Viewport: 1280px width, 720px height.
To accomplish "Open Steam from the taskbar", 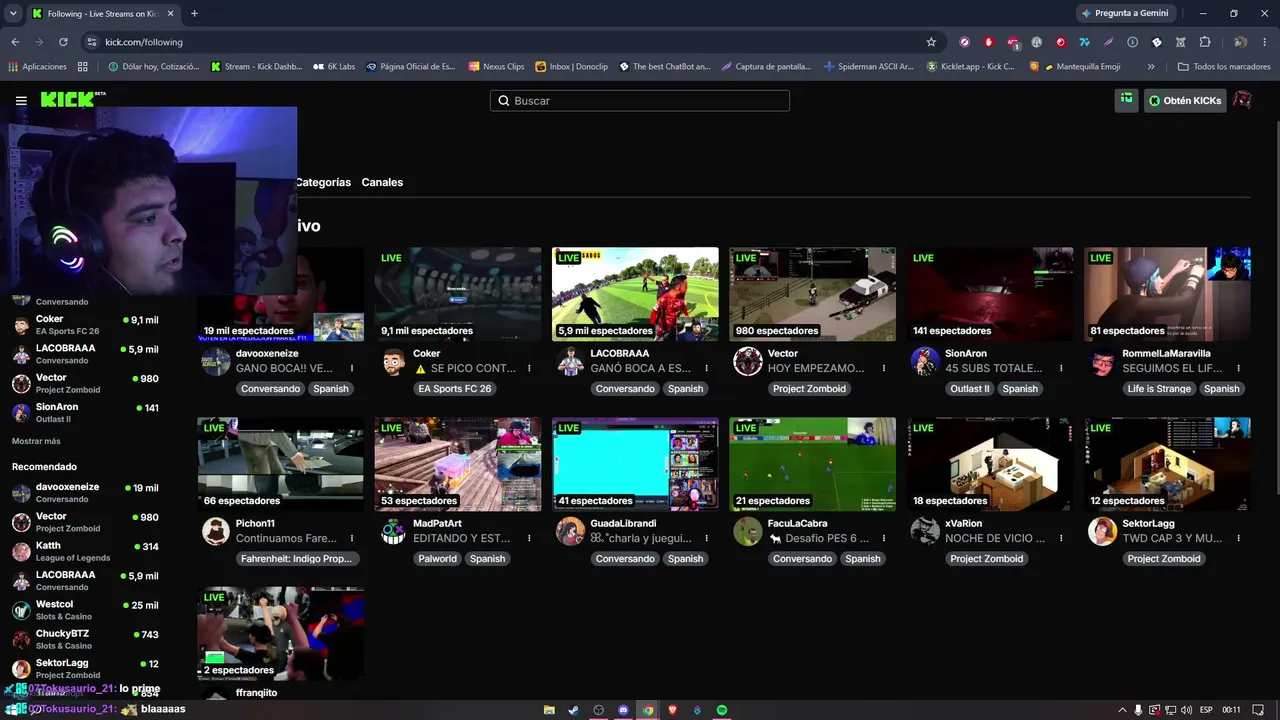I will tap(574, 710).
